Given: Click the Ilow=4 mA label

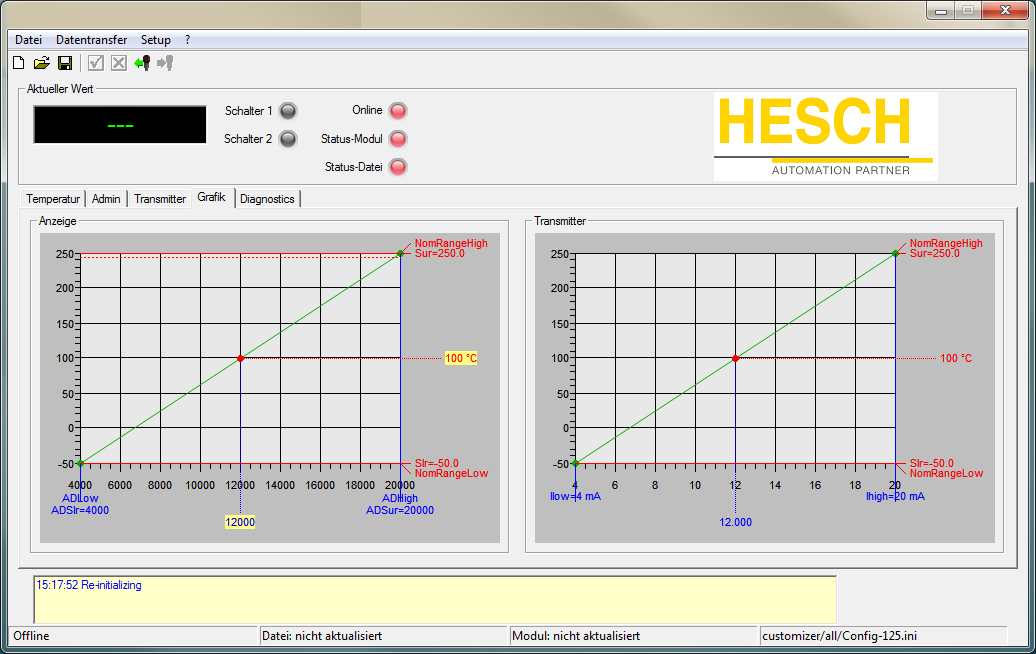Looking at the screenshot, I should point(575,496).
